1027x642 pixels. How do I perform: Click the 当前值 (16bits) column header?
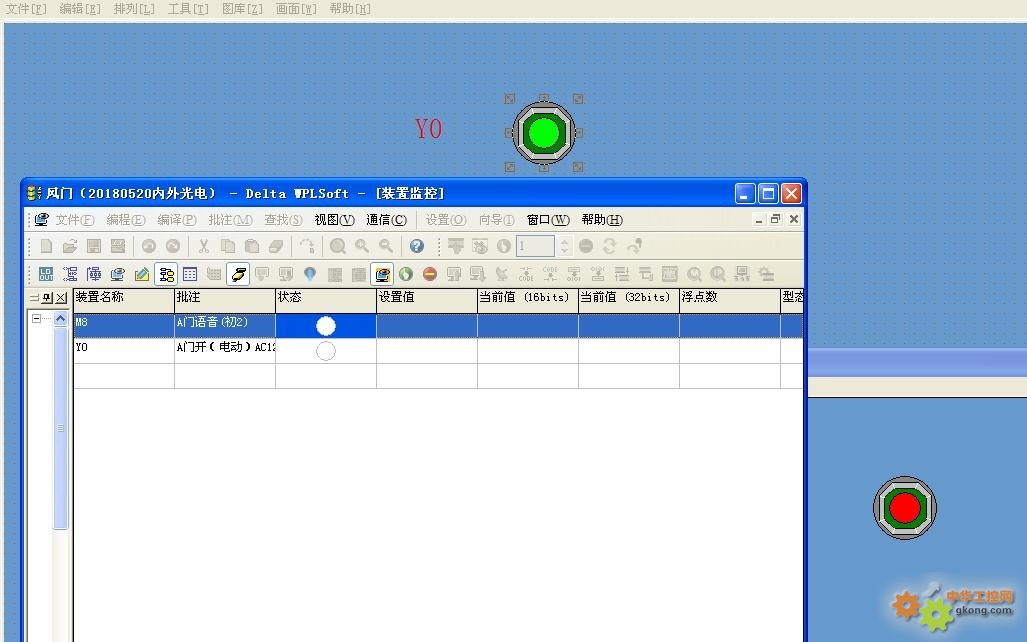[527, 298]
